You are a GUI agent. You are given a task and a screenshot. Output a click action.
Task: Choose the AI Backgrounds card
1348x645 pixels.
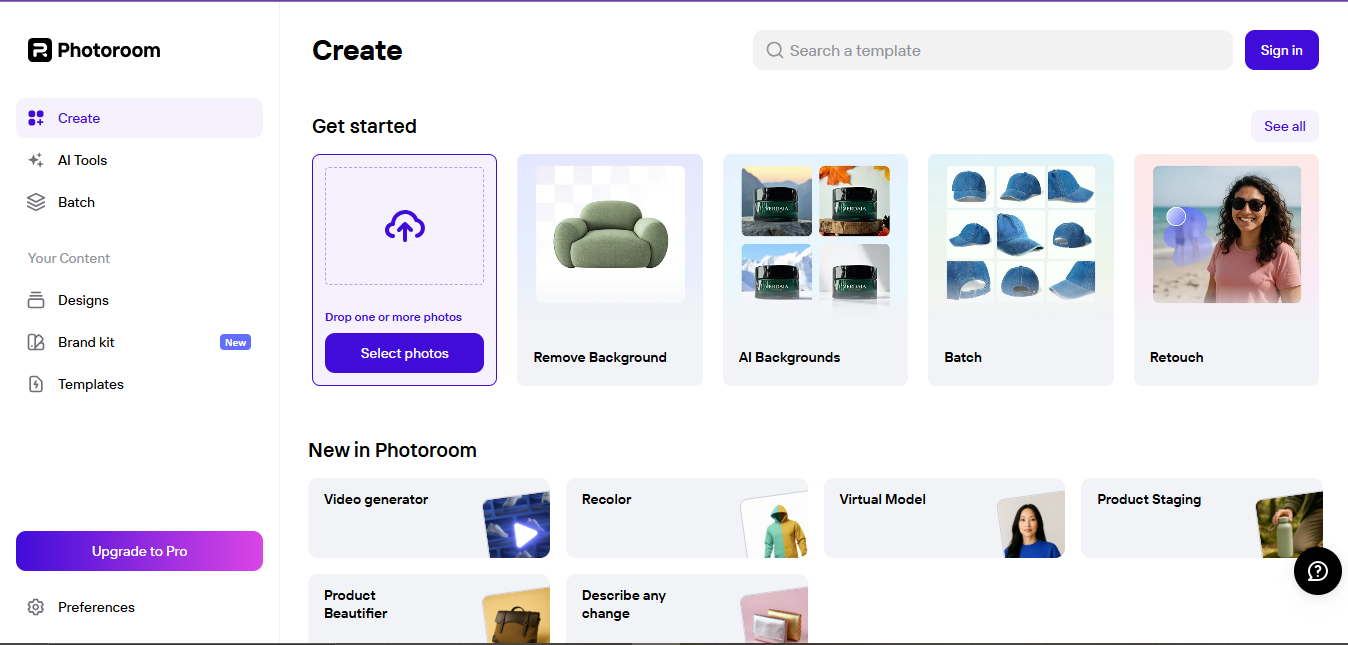point(815,270)
